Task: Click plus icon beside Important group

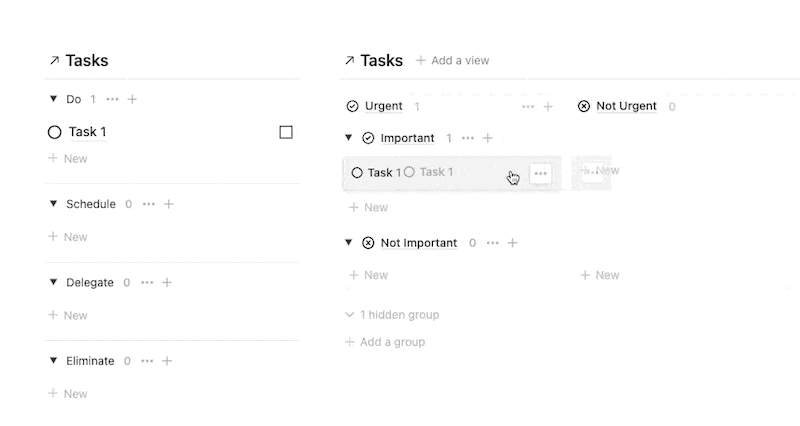Action: pos(488,138)
